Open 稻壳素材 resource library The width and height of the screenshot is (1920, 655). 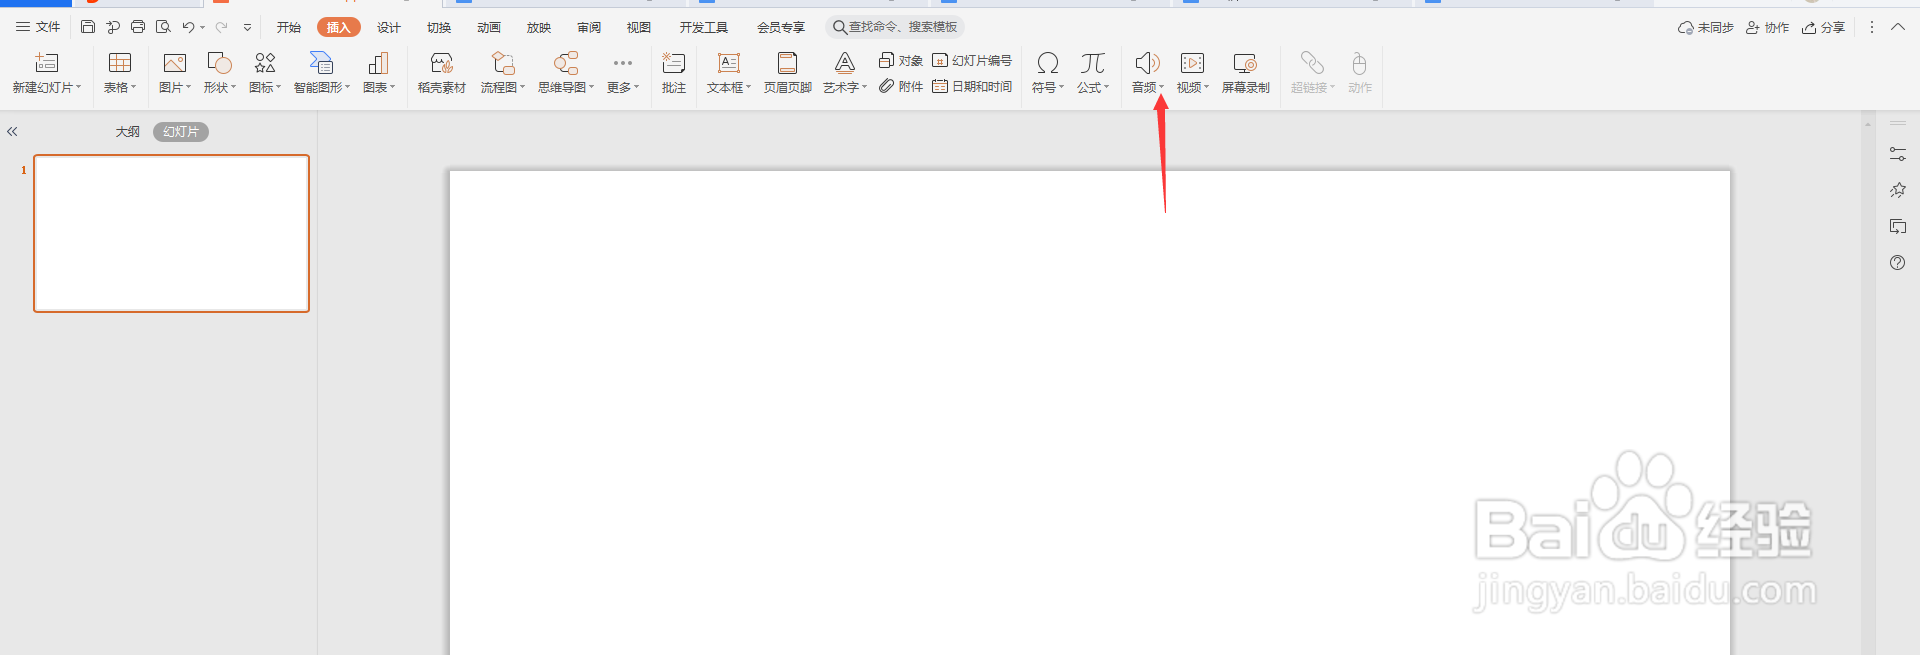(x=442, y=73)
